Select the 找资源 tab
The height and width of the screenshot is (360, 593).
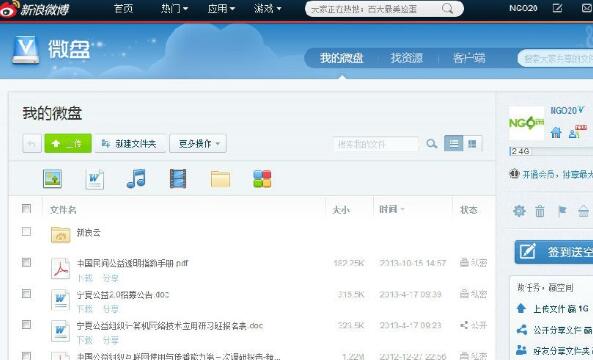407,58
